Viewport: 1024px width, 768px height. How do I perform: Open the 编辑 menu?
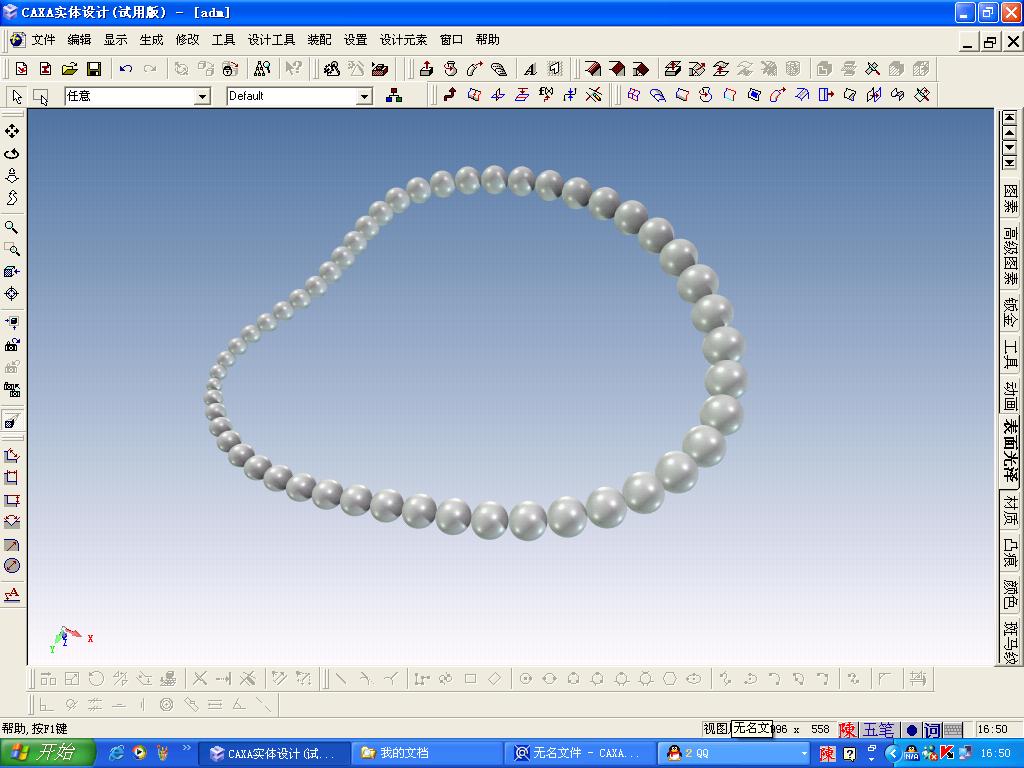coord(80,40)
